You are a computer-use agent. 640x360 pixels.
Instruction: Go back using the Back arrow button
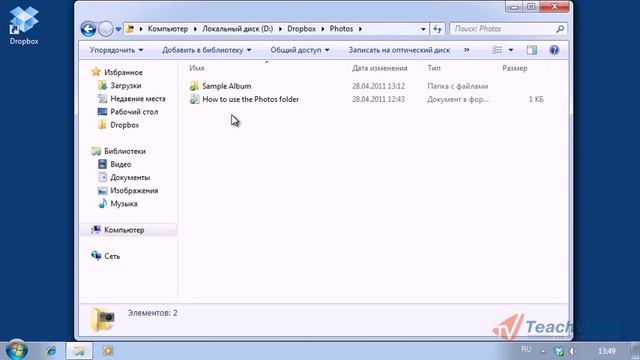pyautogui.click(x=88, y=29)
